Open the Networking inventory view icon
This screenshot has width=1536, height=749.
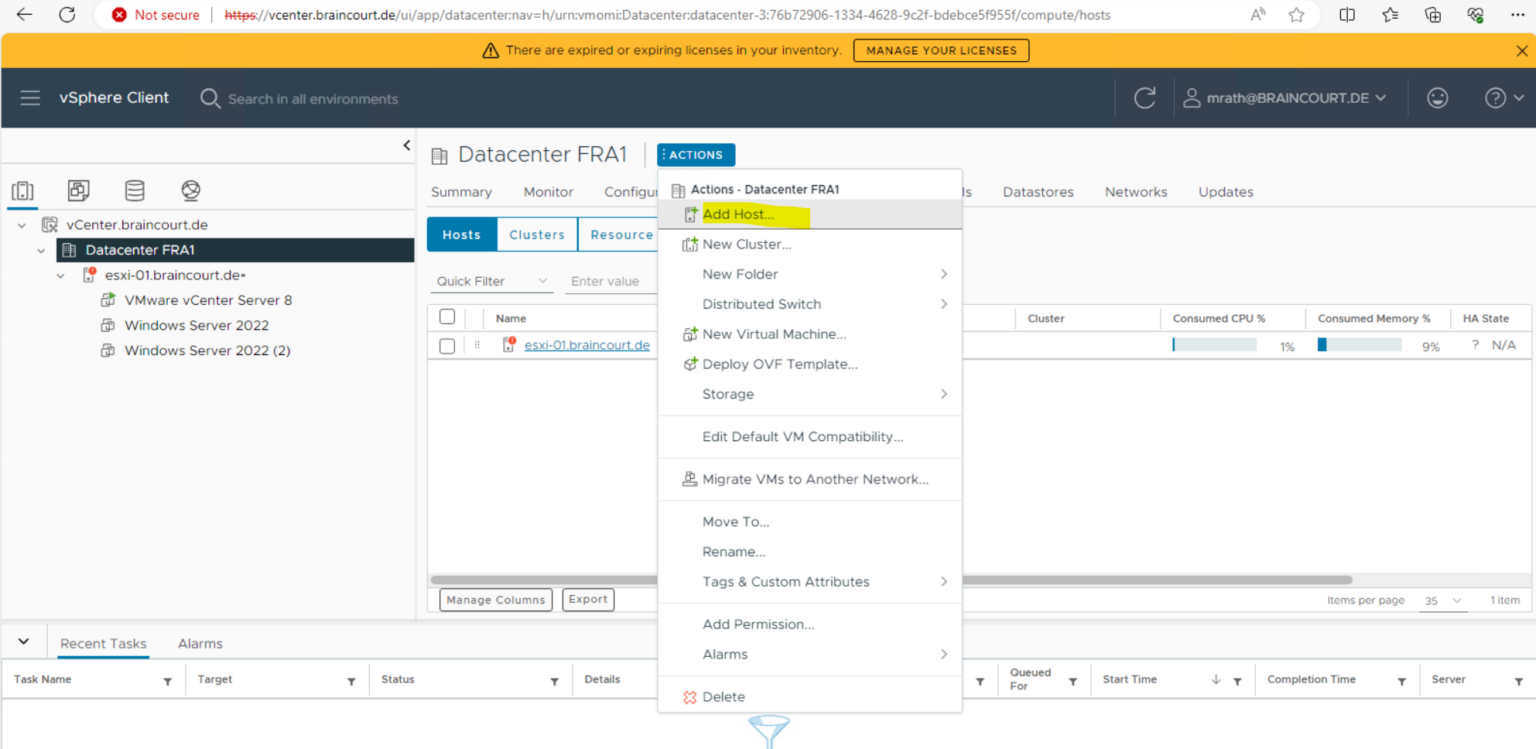[x=191, y=191]
